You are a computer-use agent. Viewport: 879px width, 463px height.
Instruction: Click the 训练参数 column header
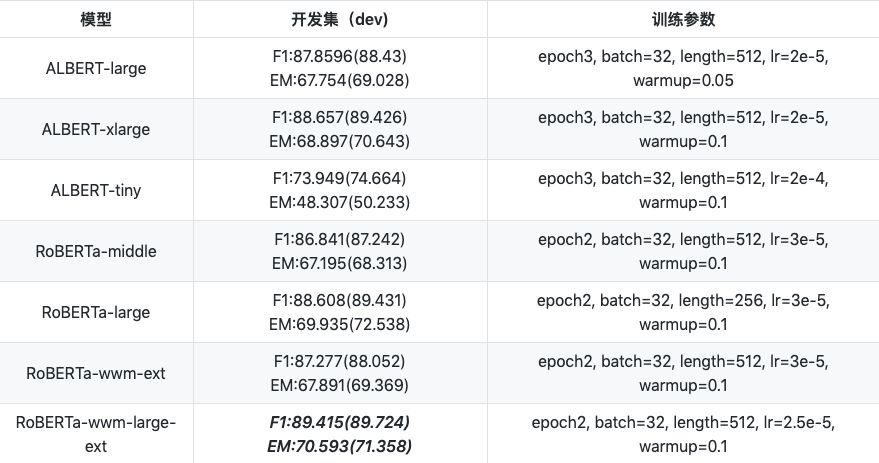pos(682,19)
